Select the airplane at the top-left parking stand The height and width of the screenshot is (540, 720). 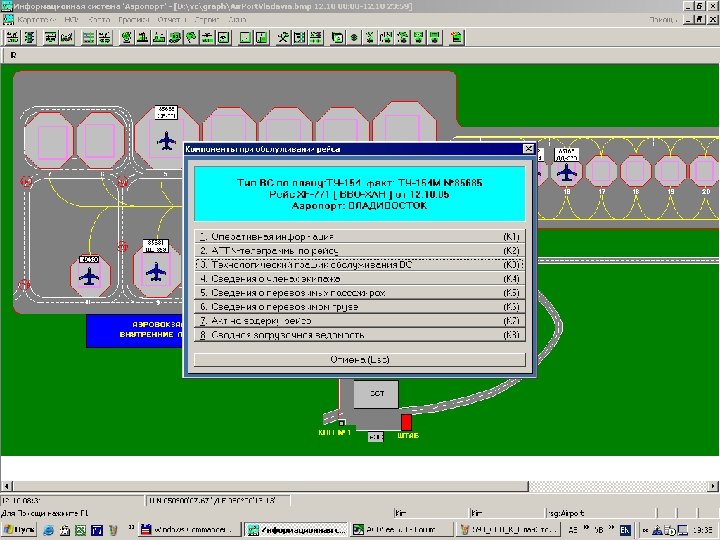coord(166,139)
